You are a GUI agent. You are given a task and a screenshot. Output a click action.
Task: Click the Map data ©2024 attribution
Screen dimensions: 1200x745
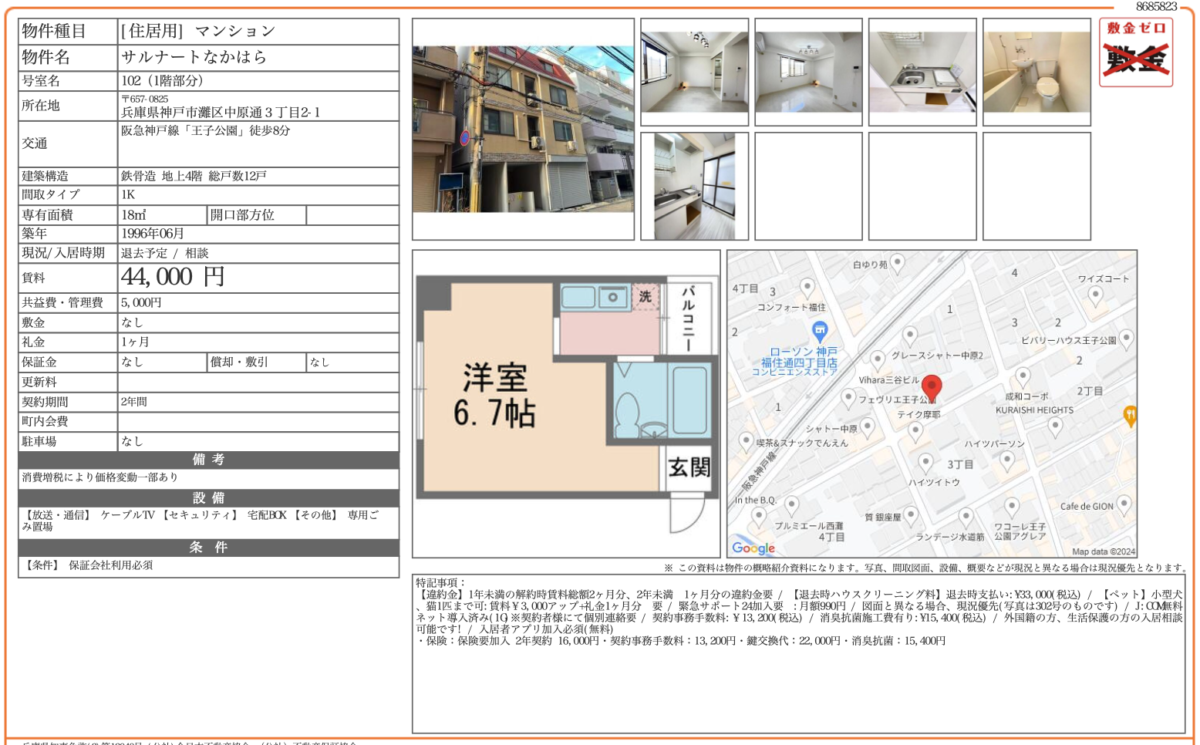pyautogui.click(x=1104, y=551)
